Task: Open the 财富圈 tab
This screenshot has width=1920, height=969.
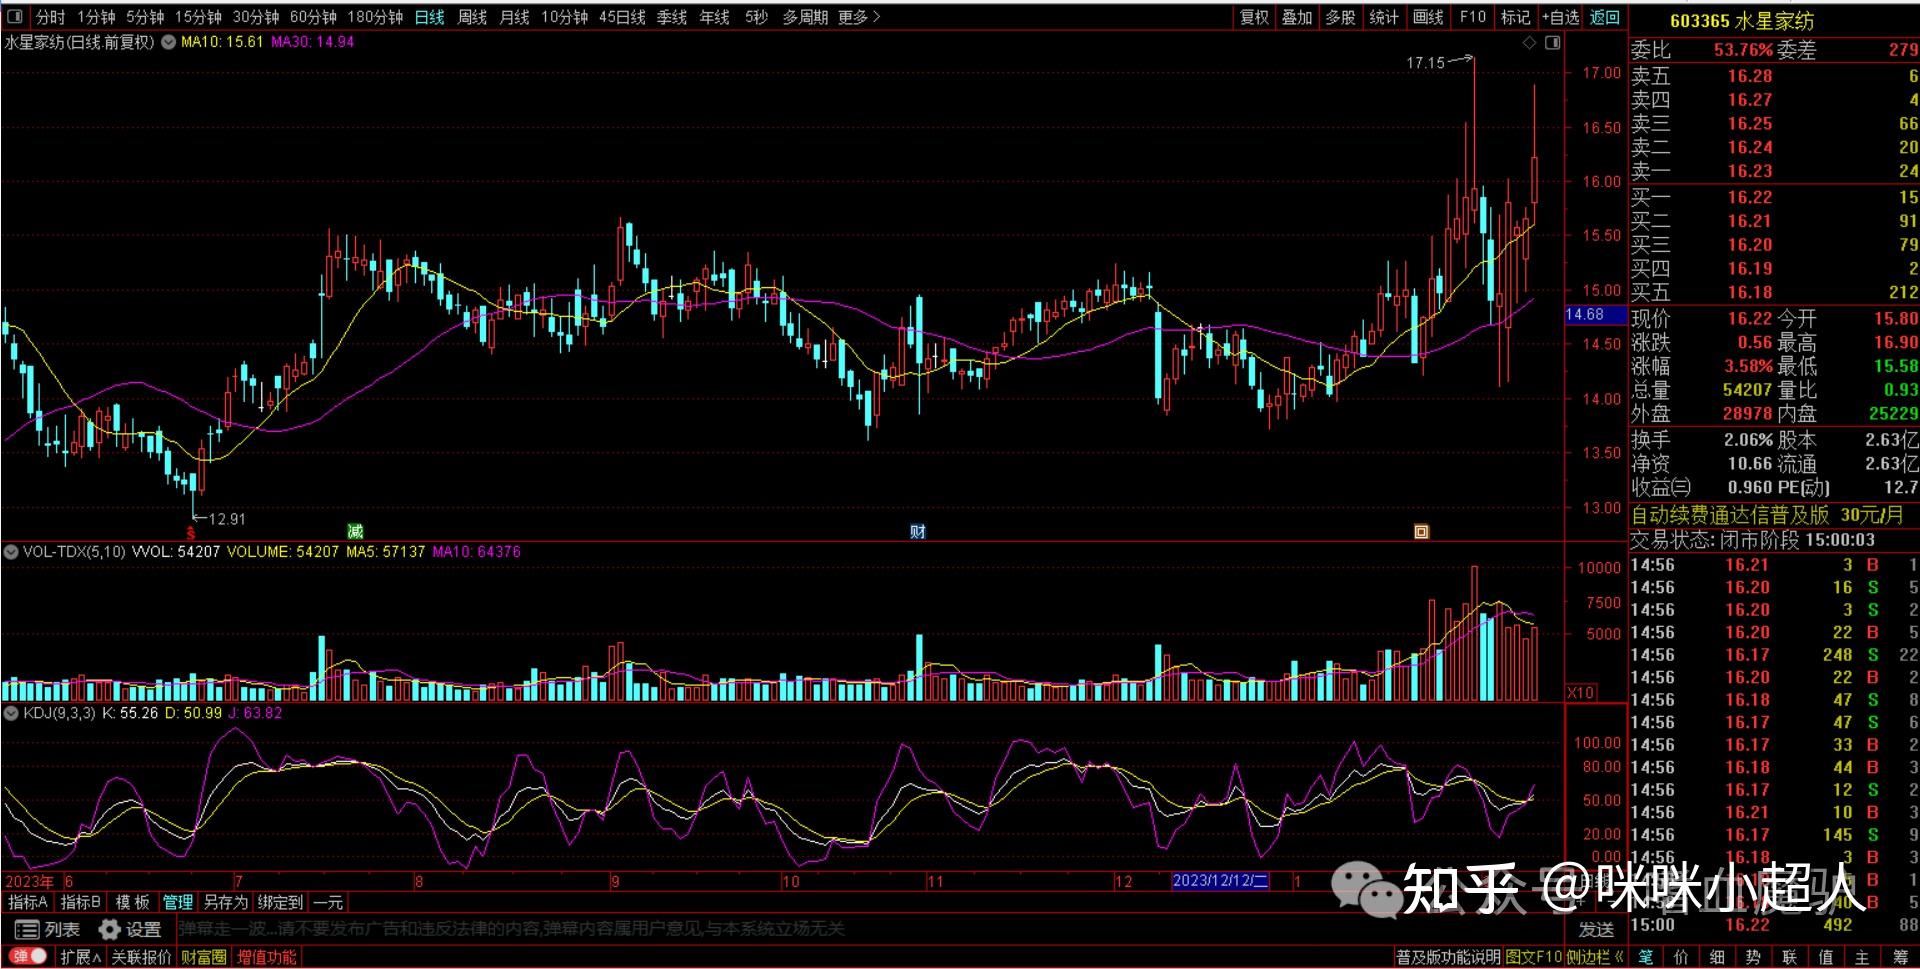Action: pos(204,957)
